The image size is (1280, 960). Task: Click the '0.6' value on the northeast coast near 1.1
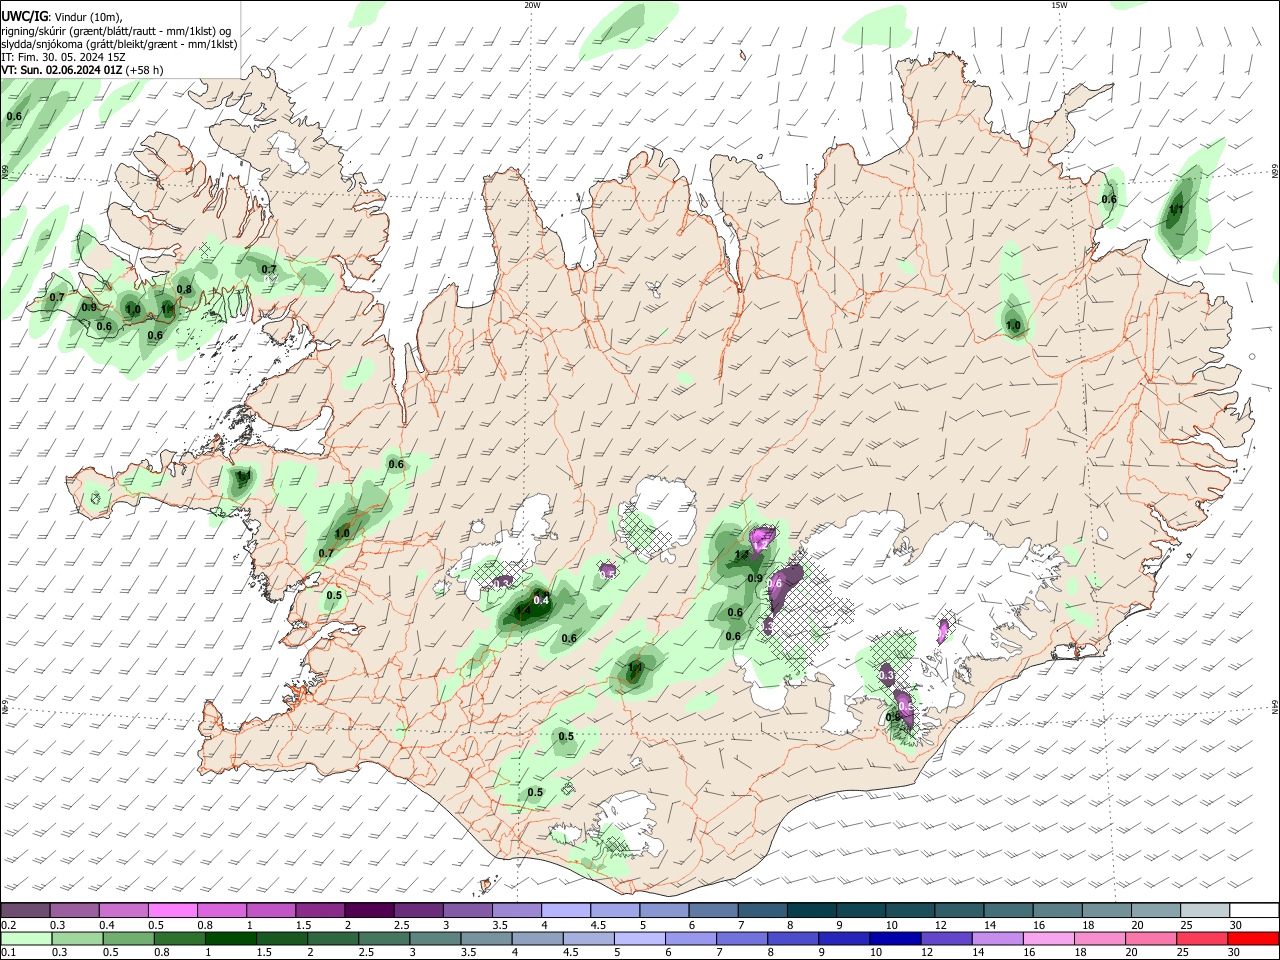1109,199
